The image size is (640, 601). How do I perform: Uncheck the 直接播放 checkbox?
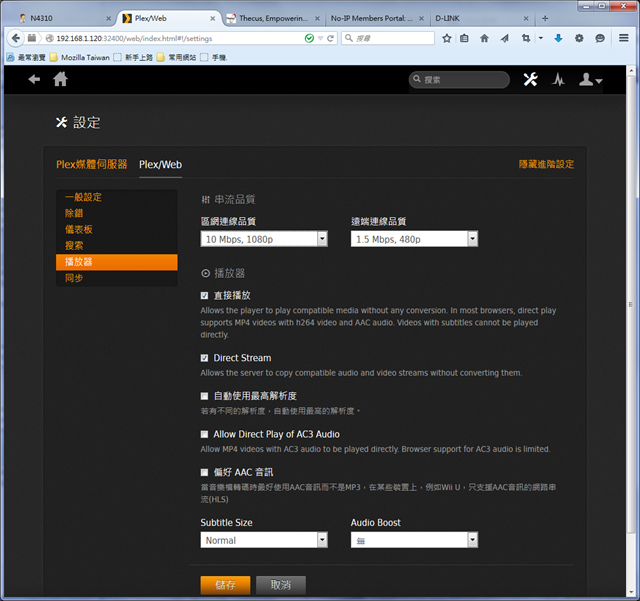(x=204, y=296)
